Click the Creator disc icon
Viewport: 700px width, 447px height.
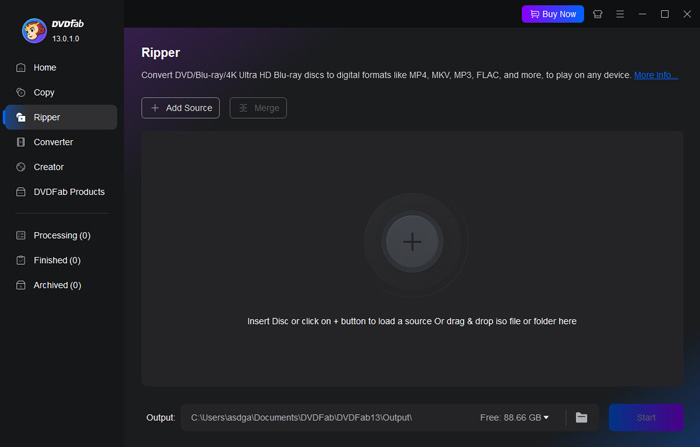click(x=21, y=167)
